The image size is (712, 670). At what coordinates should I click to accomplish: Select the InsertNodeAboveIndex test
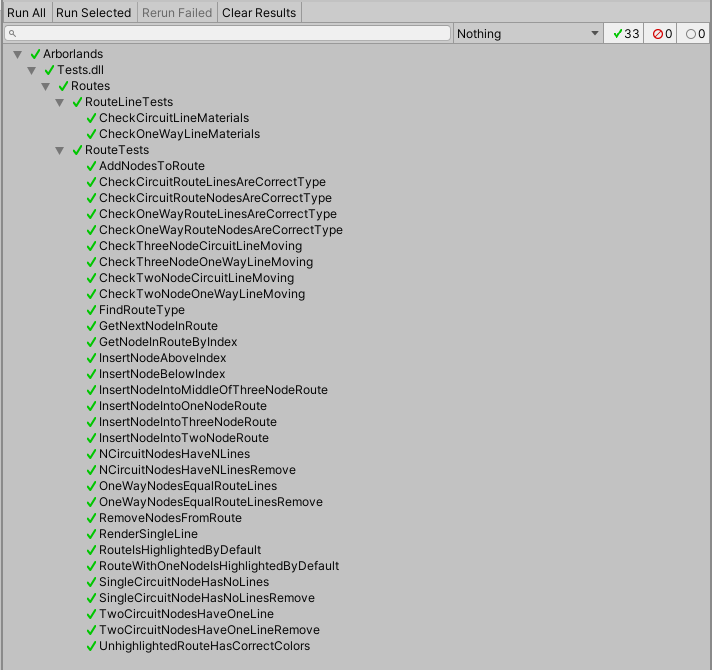(x=162, y=358)
